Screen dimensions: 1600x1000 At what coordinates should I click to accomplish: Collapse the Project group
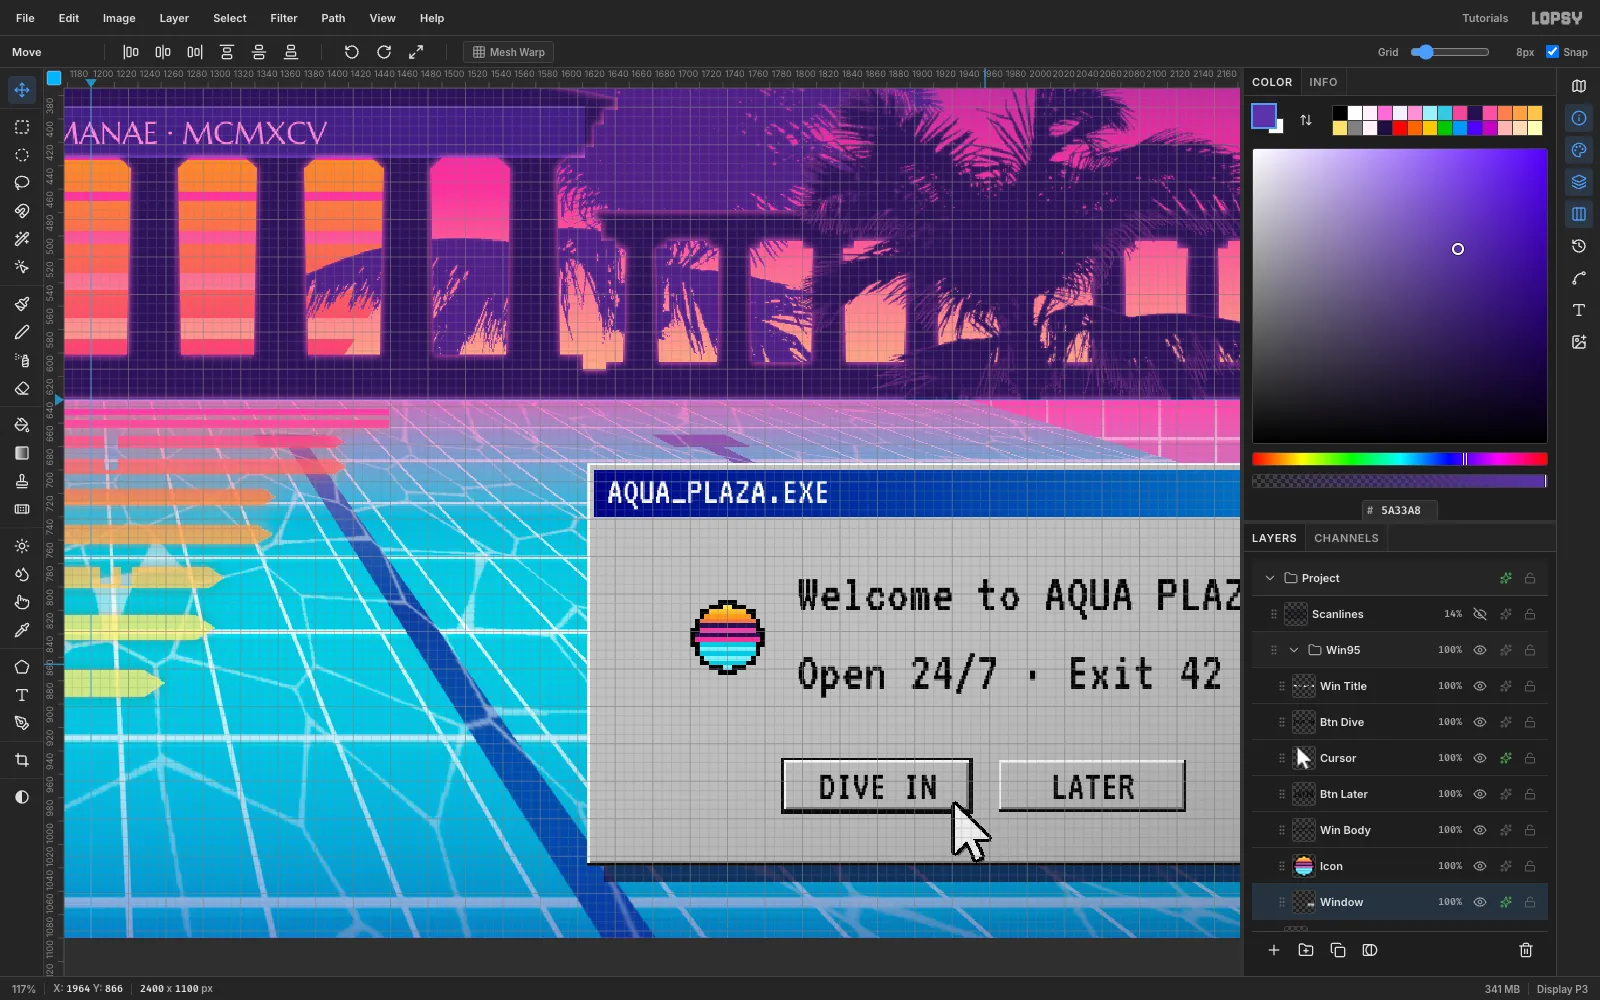click(1270, 578)
